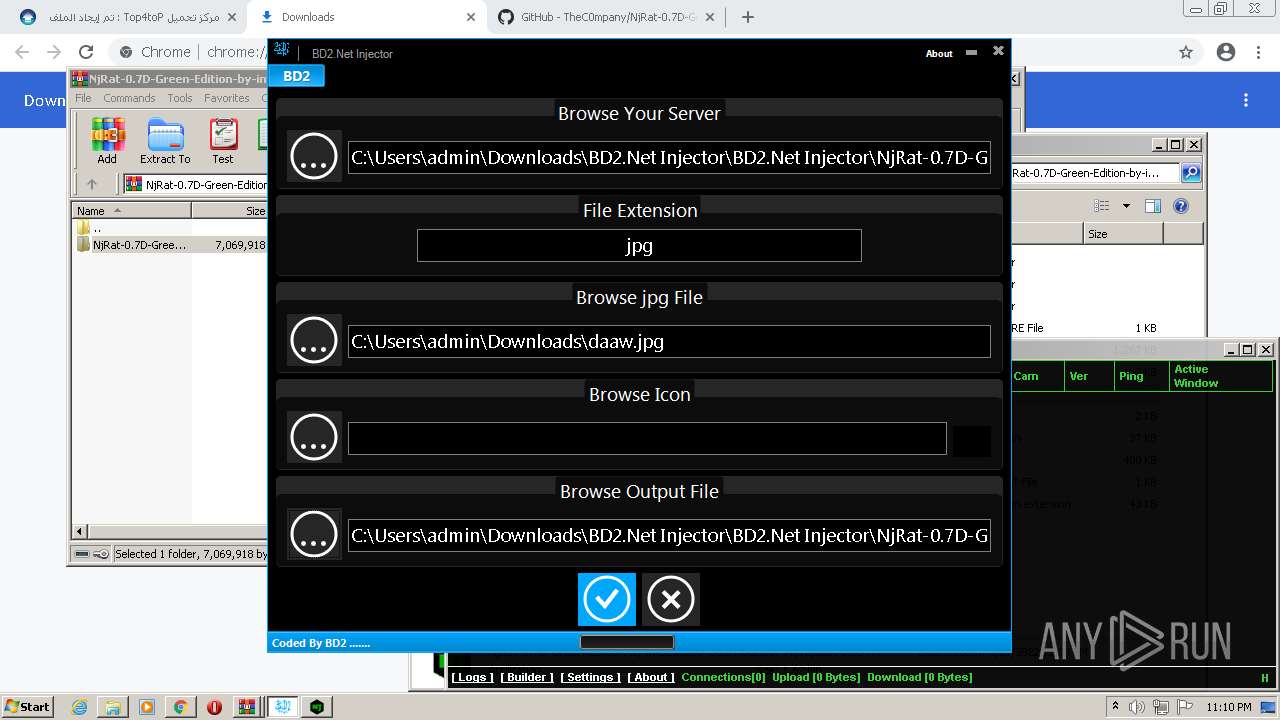Toggle the Explorer preview pane icon

tap(1153, 206)
